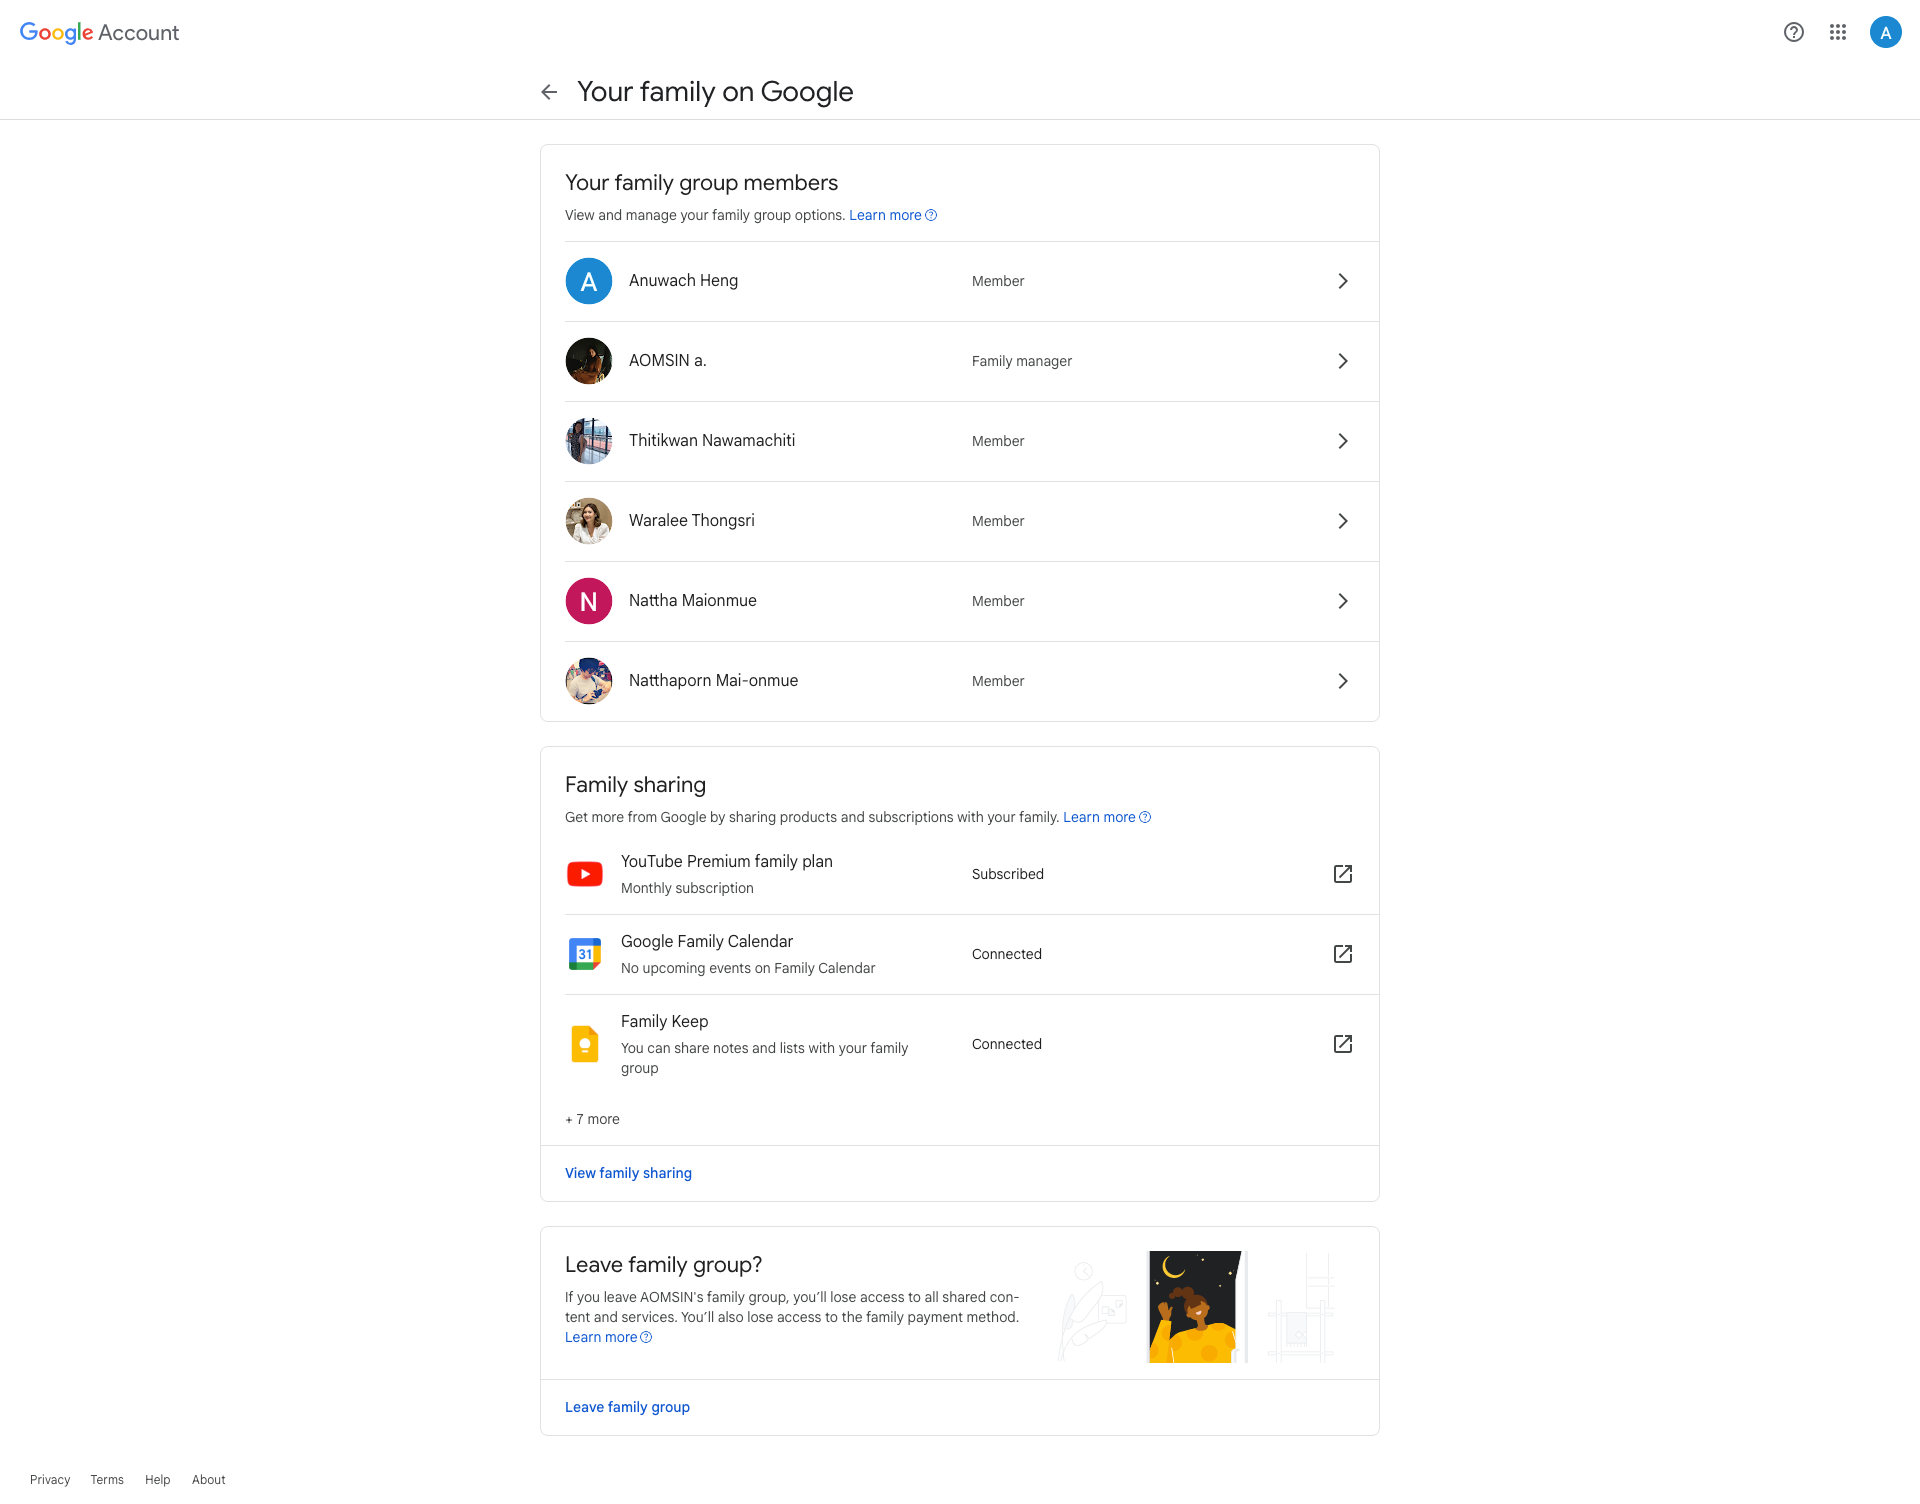Open Learn more under family group members
Viewport: 1920px width, 1504px height.
pyautogui.click(x=886, y=215)
